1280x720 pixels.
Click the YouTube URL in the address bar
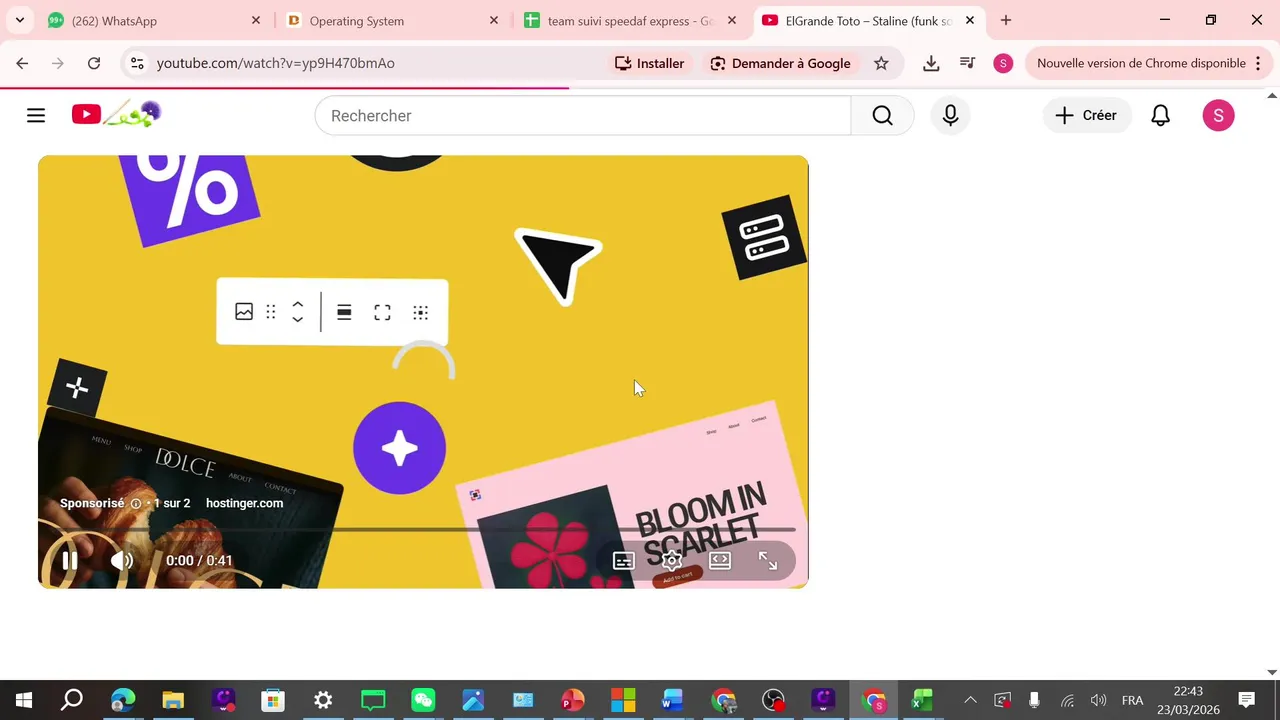(276, 63)
